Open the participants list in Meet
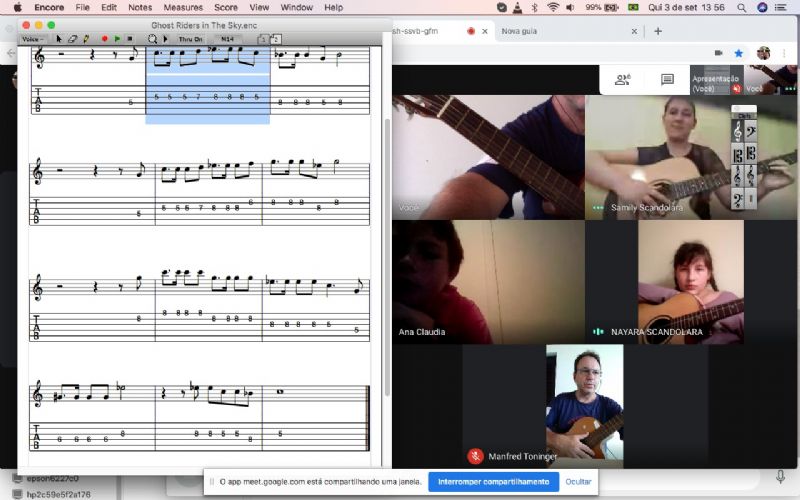800x500 pixels. (622, 80)
